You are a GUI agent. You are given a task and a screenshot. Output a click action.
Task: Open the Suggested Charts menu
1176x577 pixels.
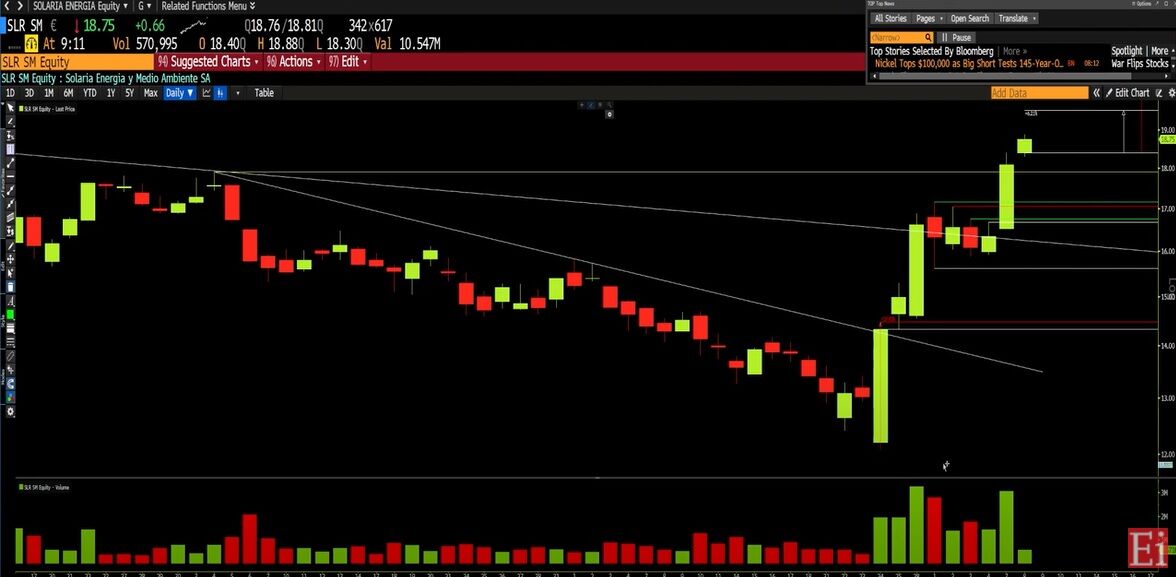tap(208, 62)
